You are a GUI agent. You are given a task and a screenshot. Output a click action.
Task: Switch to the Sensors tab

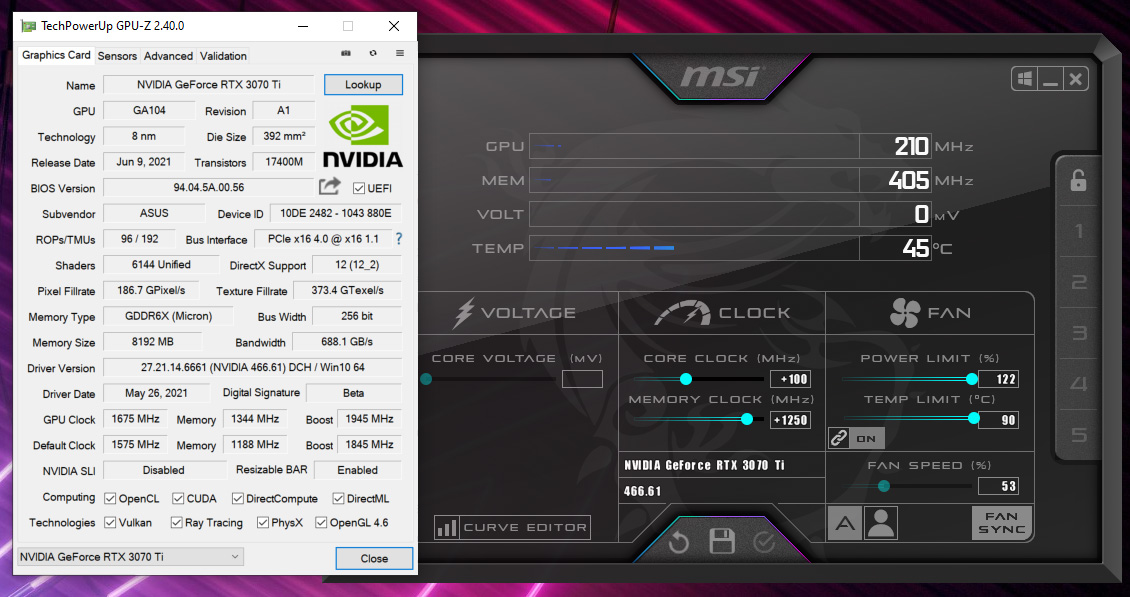pyautogui.click(x=117, y=56)
